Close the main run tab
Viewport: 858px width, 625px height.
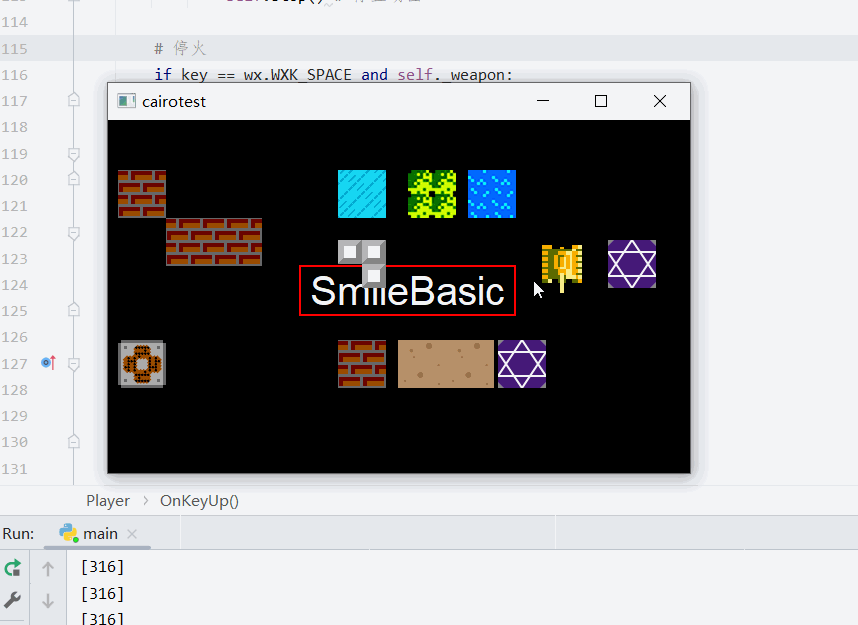click(x=132, y=534)
